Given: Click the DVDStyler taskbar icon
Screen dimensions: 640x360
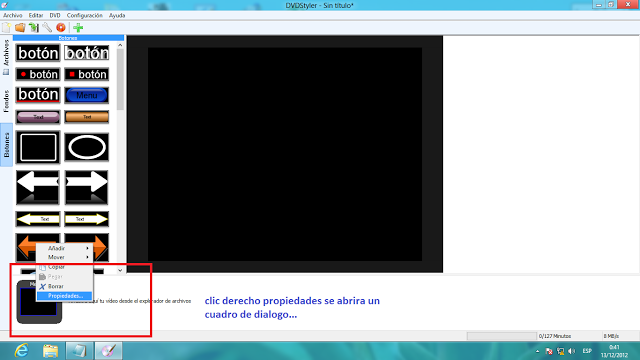Looking at the screenshot, I should [108, 351].
